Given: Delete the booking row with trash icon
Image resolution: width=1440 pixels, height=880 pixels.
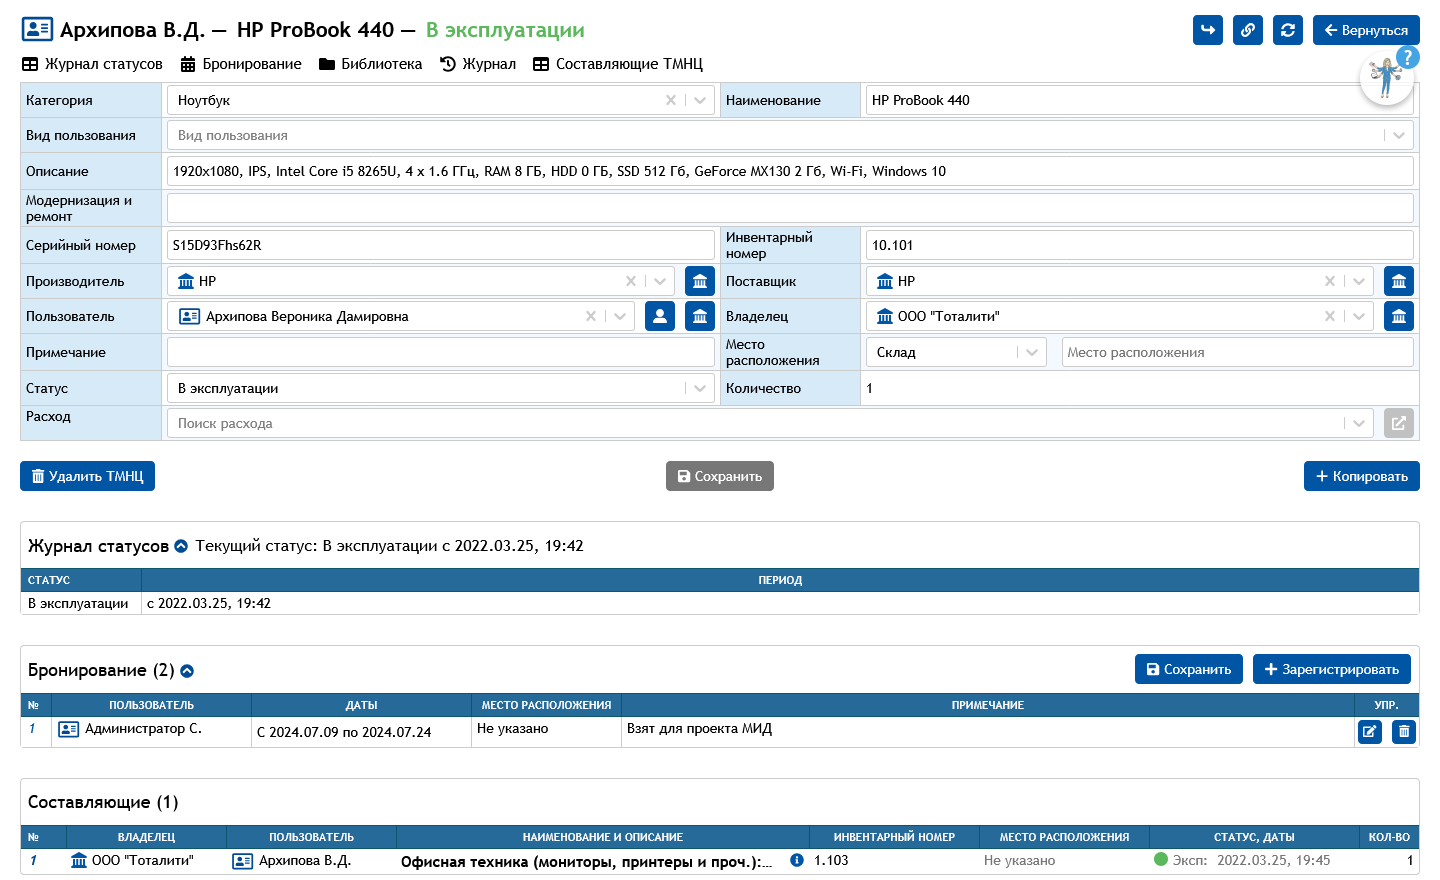Looking at the screenshot, I should [1404, 732].
